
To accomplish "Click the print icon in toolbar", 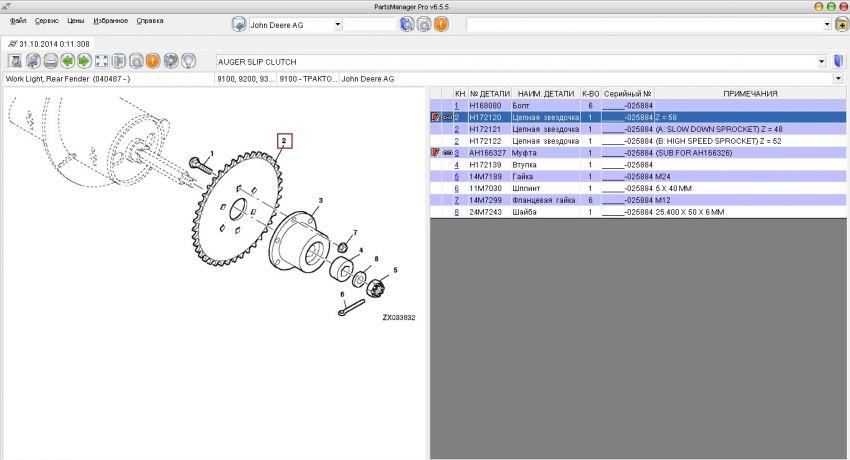I will point(50,61).
